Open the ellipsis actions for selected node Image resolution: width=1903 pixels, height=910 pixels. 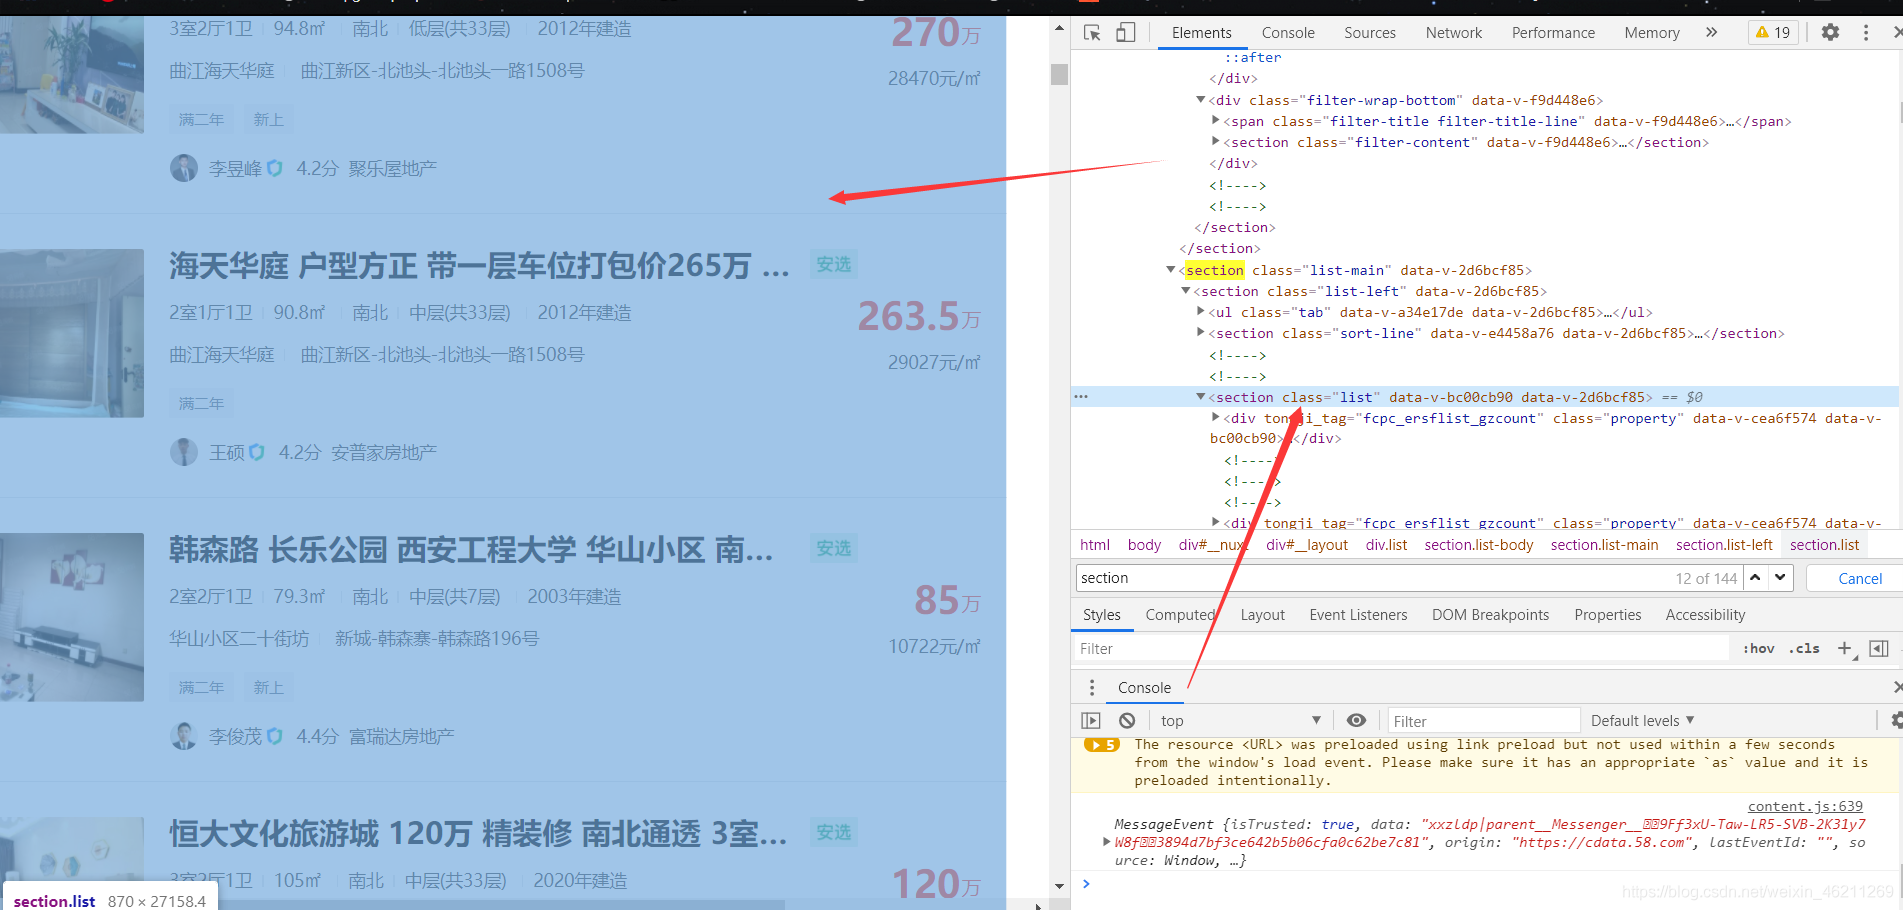(x=1081, y=397)
